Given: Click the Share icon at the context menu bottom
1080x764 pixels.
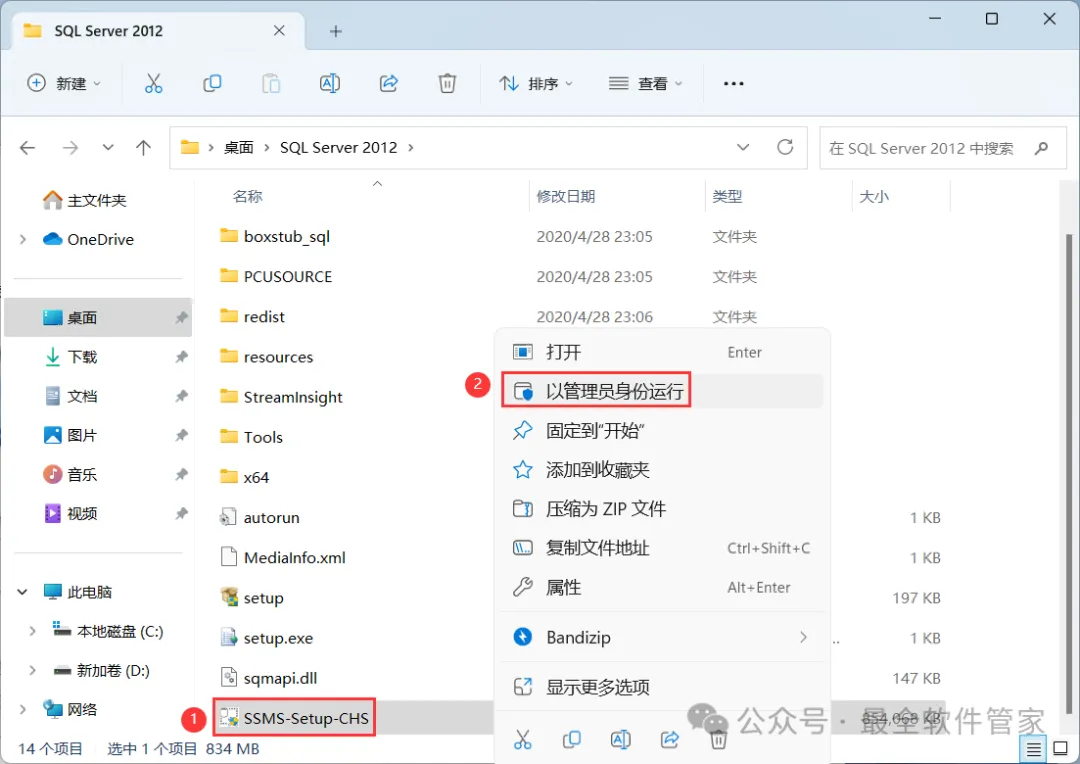Looking at the screenshot, I should tap(669, 740).
